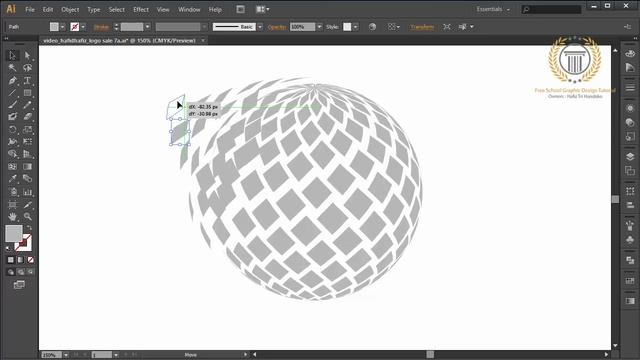The height and width of the screenshot is (360, 640).
Task: Open the View menu
Action: point(163,9)
